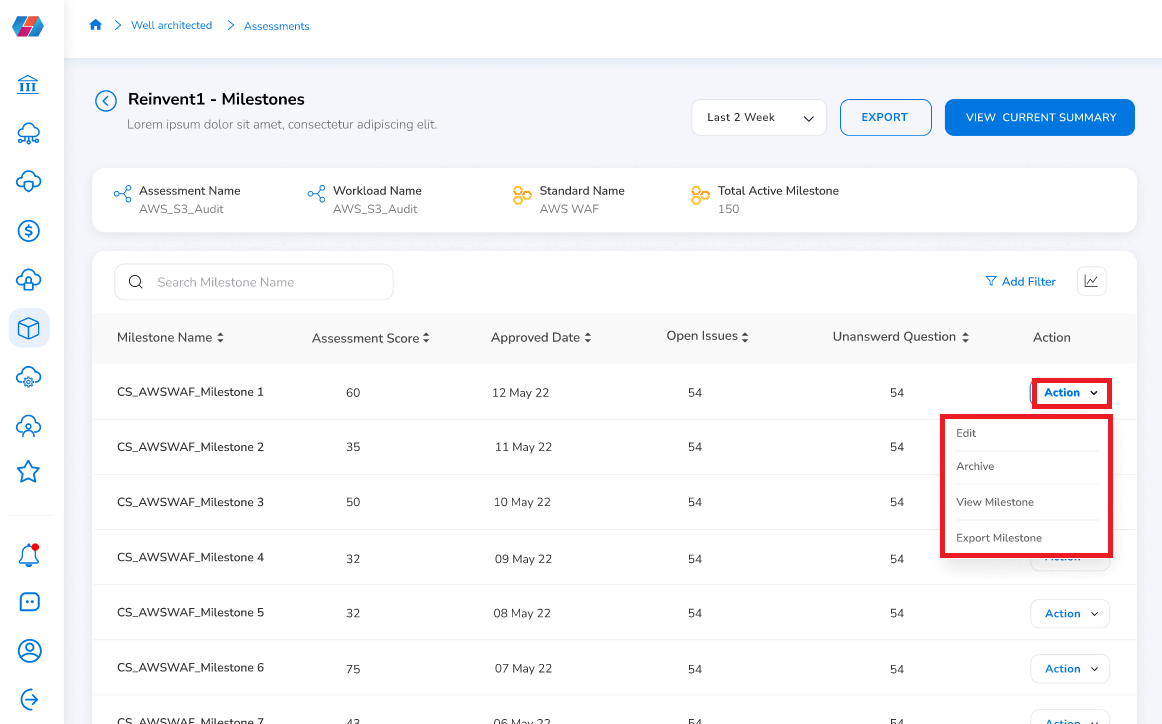Click the 07 May 22 approved date
Image resolution: width=1162 pixels, height=724 pixels.
coord(523,668)
